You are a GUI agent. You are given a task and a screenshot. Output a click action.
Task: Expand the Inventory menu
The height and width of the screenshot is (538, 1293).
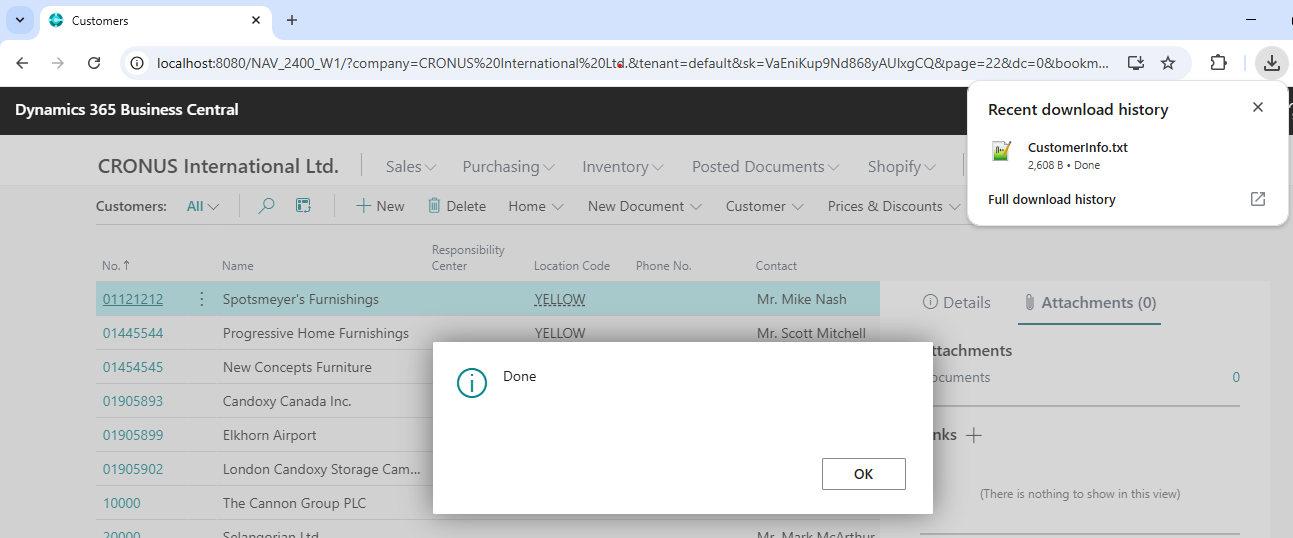coord(624,167)
